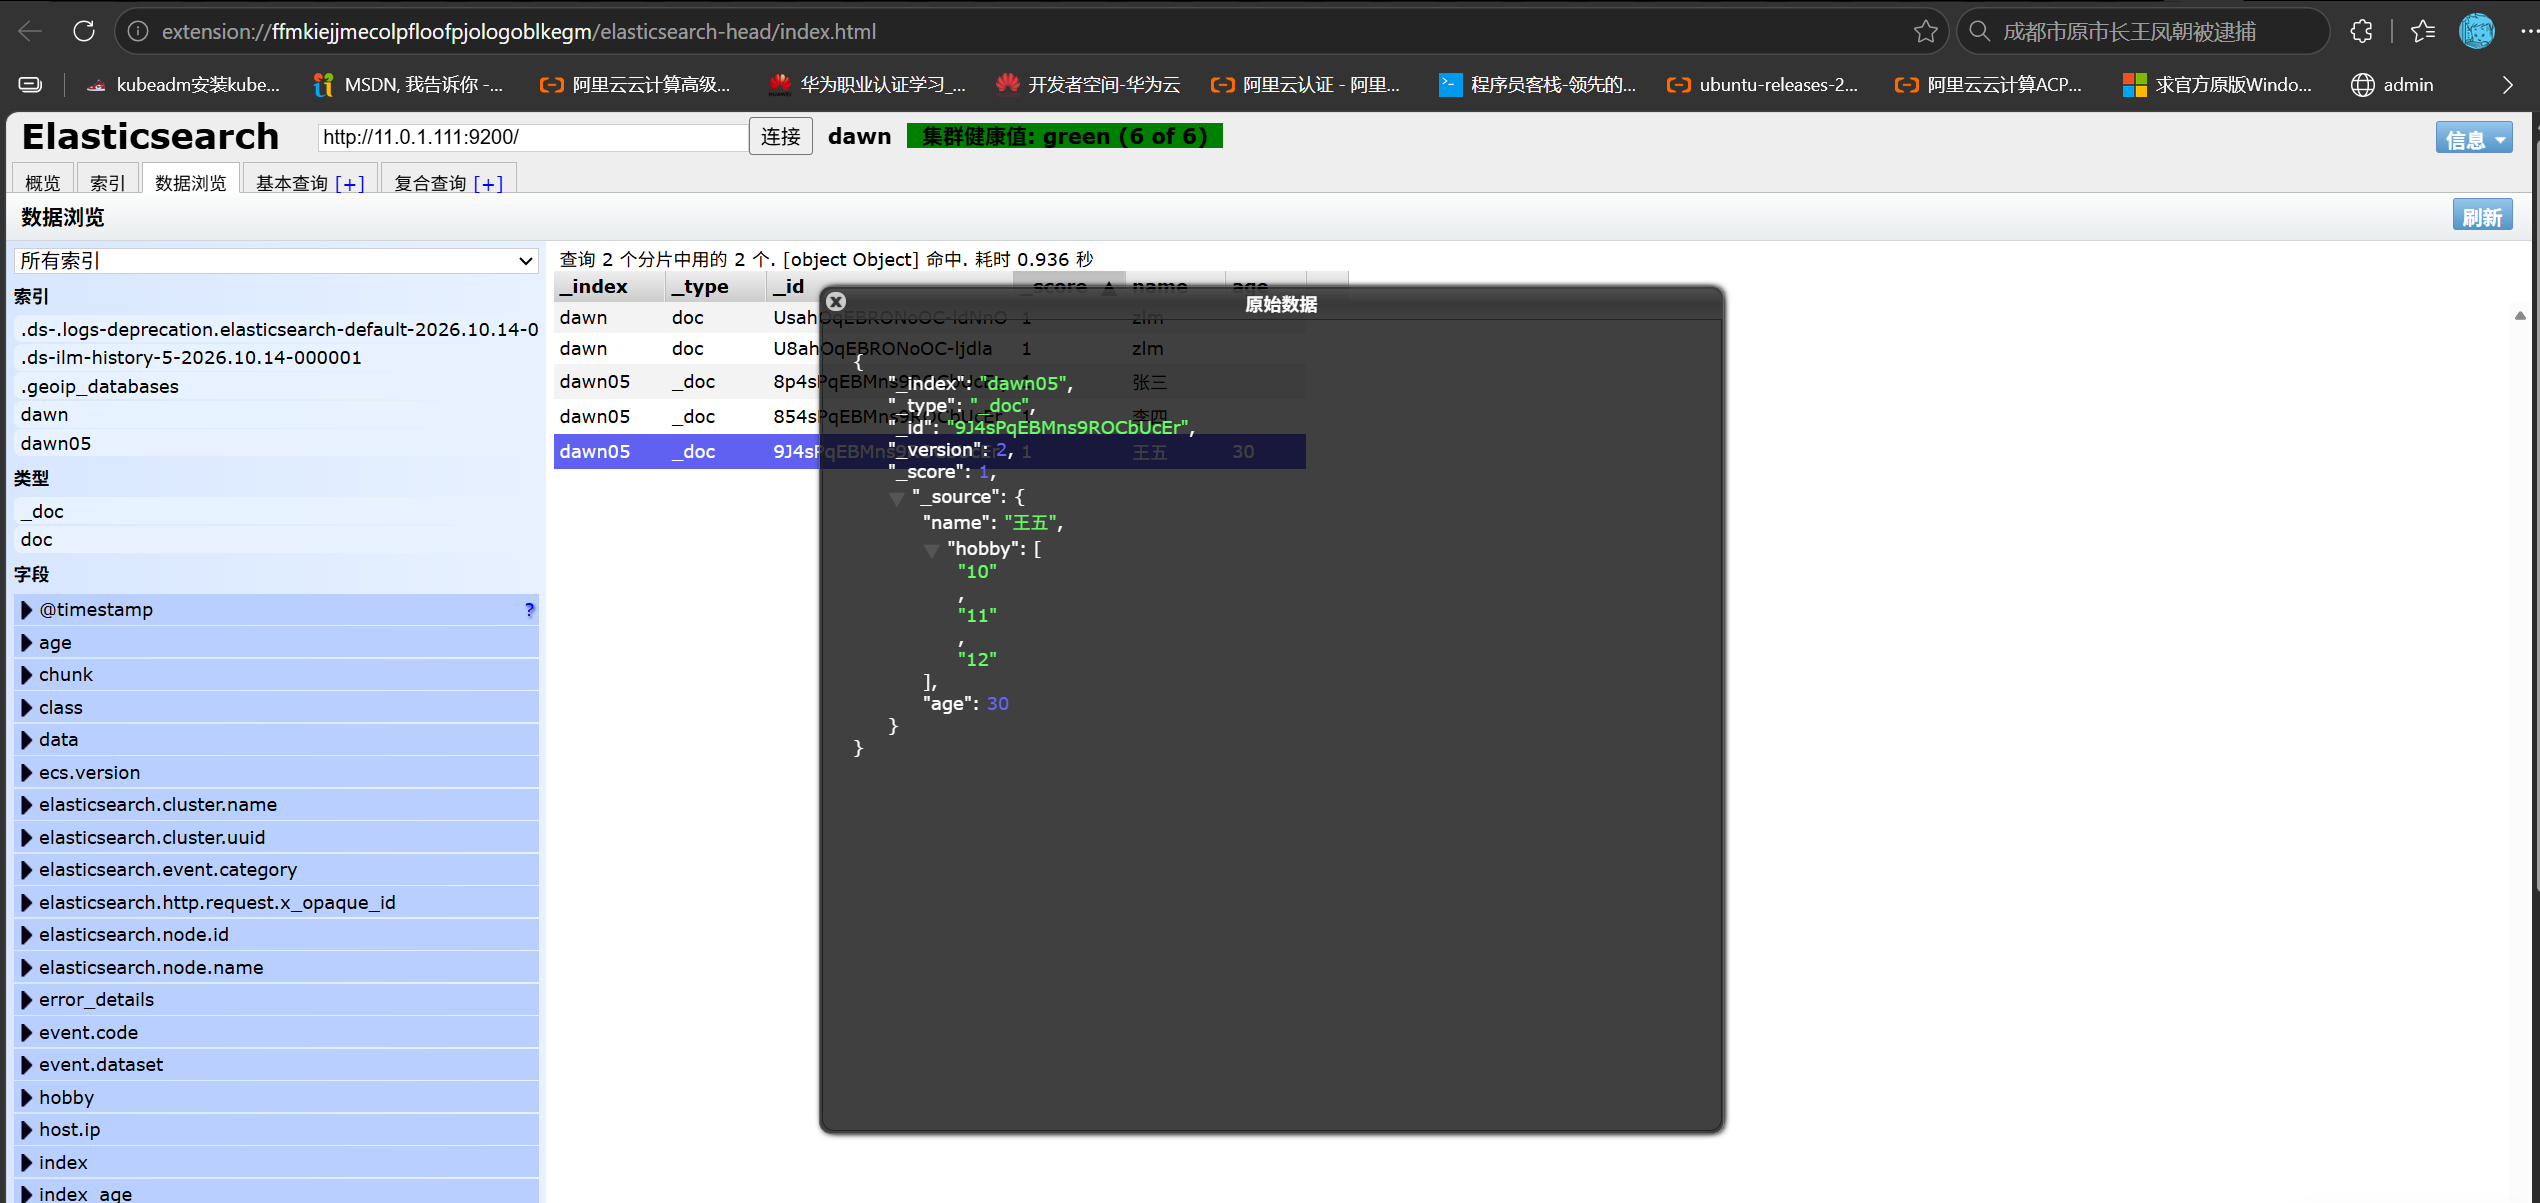
Task: Collapse the hobby array in raw data
Action: (932, 550)
